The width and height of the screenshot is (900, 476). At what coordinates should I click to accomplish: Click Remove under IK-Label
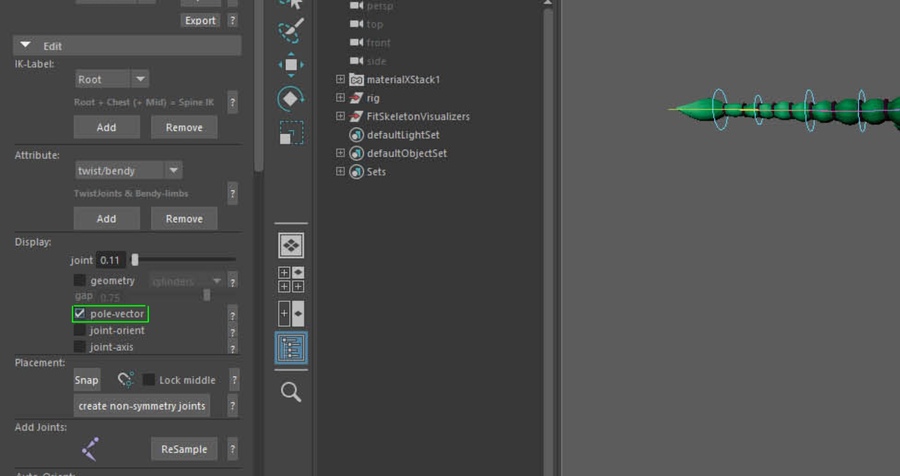coord(184,127)
